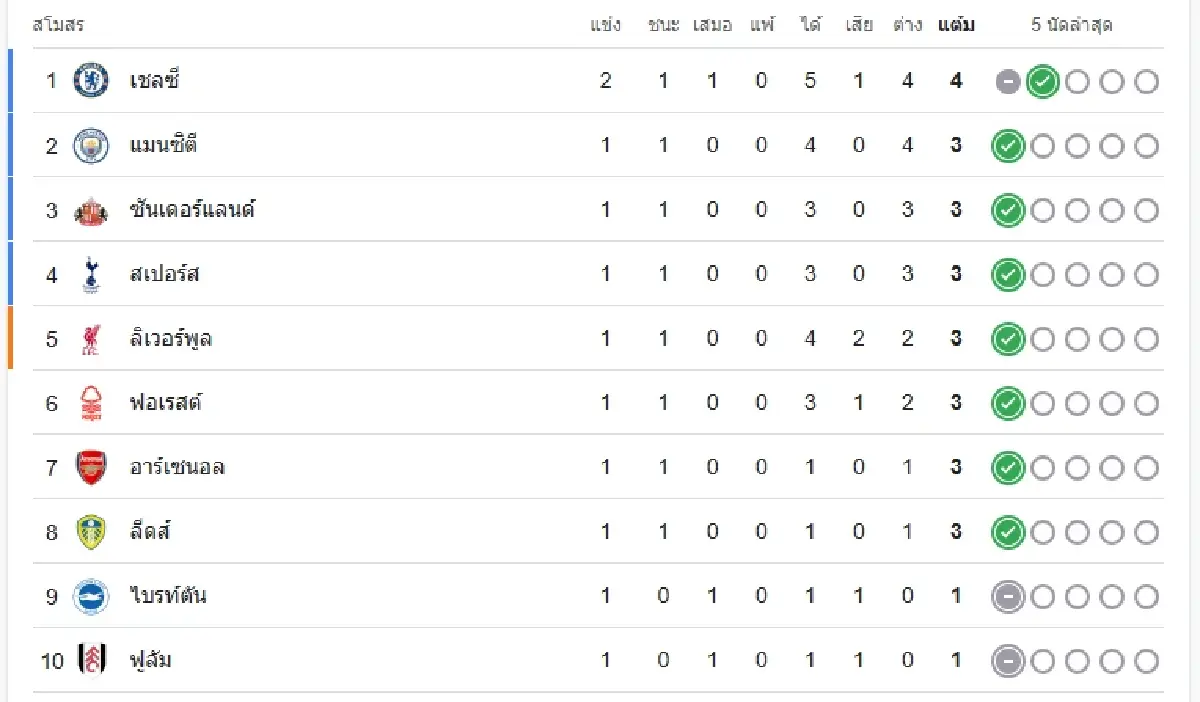Viewport: 1200px width, 702px height.
Task: Click the Sunderland club crest
Action: click(91, 210)
